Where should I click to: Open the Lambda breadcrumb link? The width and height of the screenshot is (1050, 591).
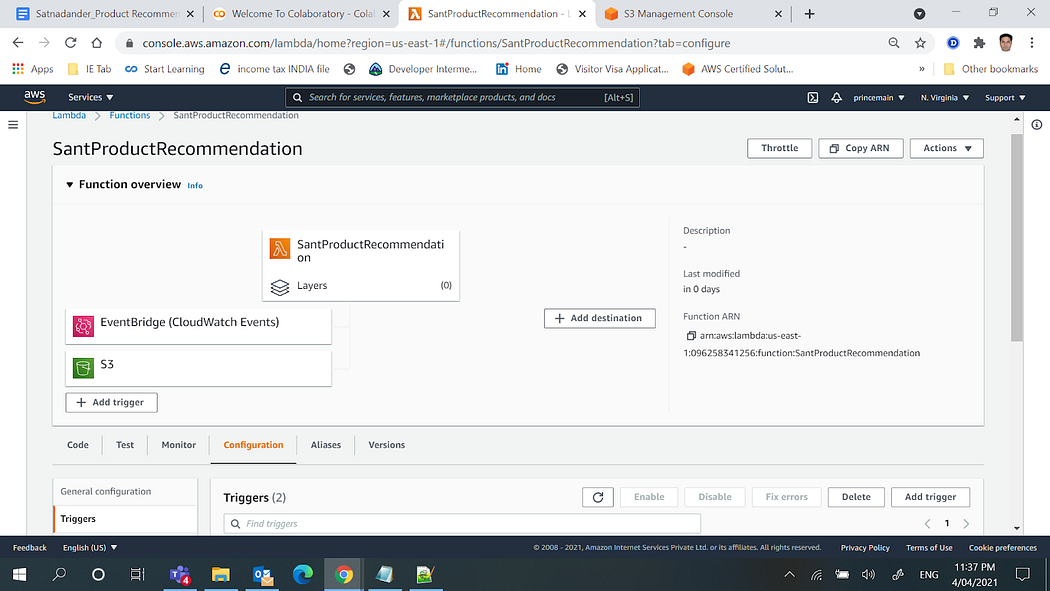tap(69, 115)
